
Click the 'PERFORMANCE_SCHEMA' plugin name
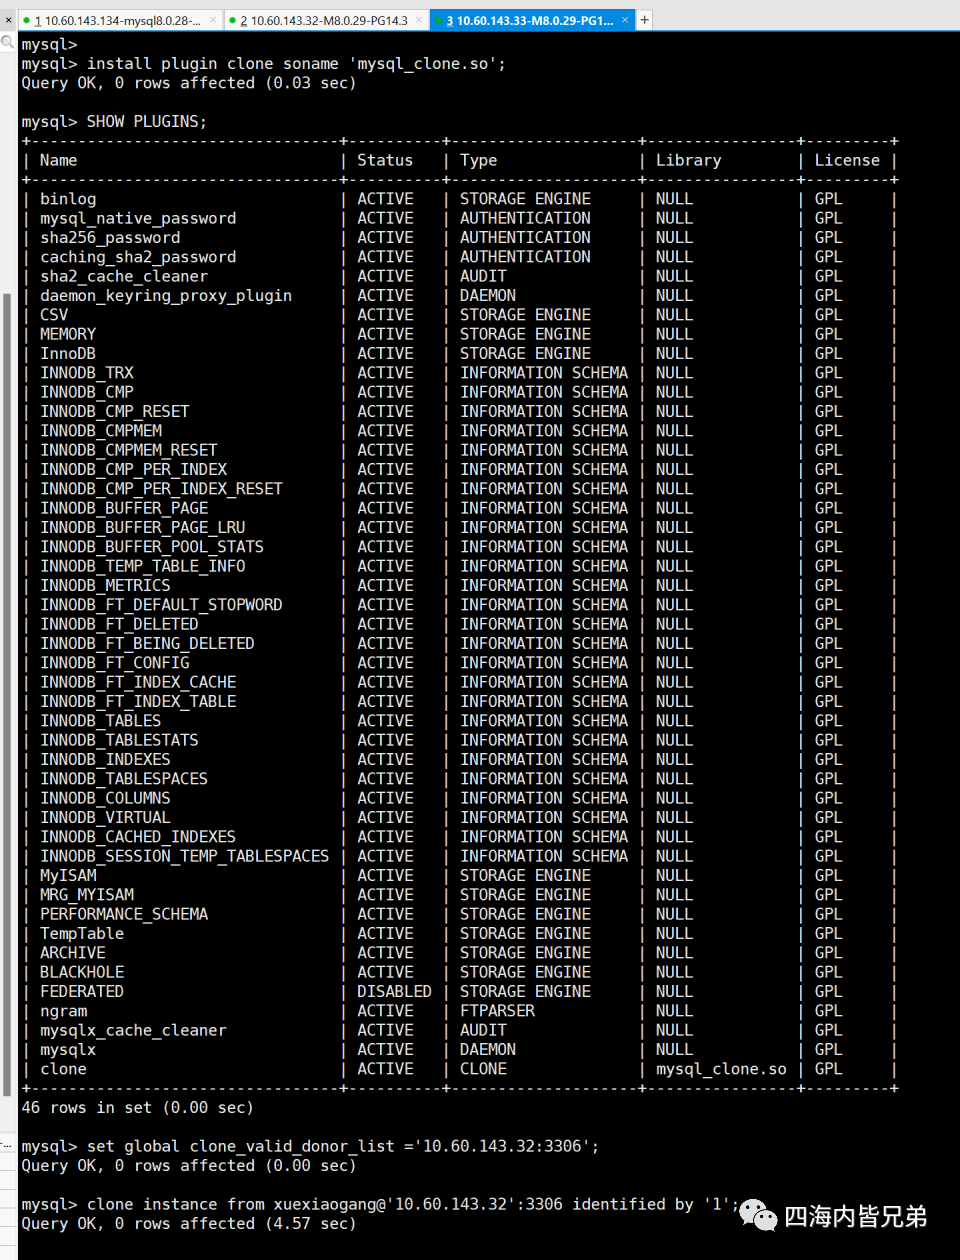124,914
